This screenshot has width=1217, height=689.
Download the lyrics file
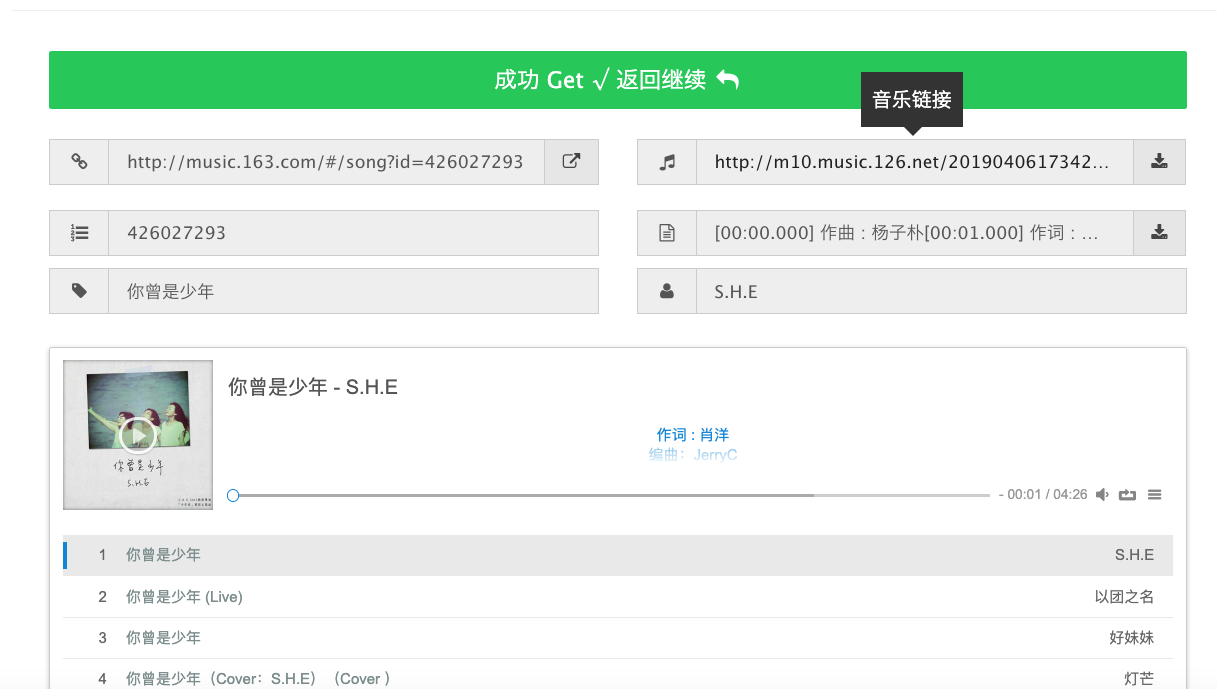coord(1159,233)
